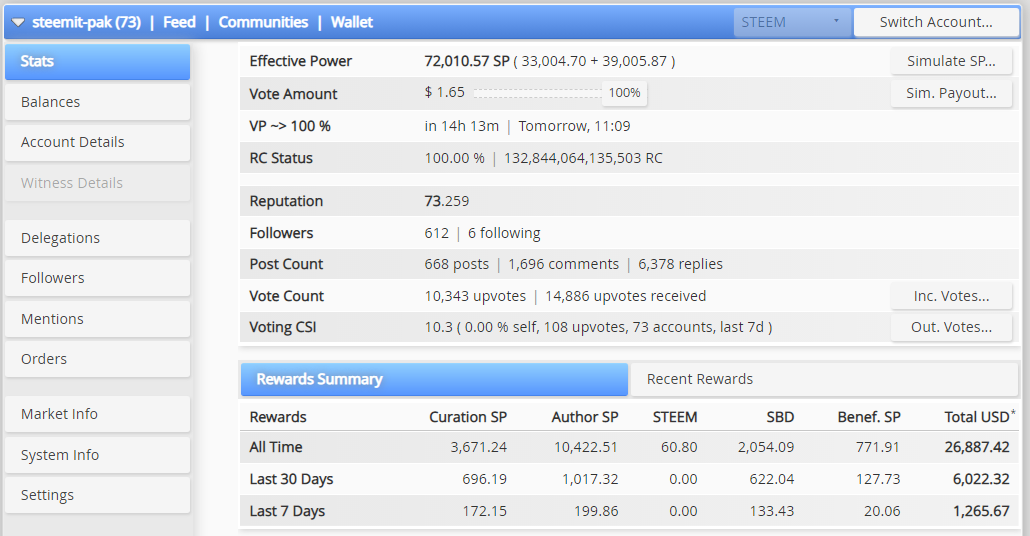
Task: Open the Mentions sidebar tab
Action: click(97, 319)
